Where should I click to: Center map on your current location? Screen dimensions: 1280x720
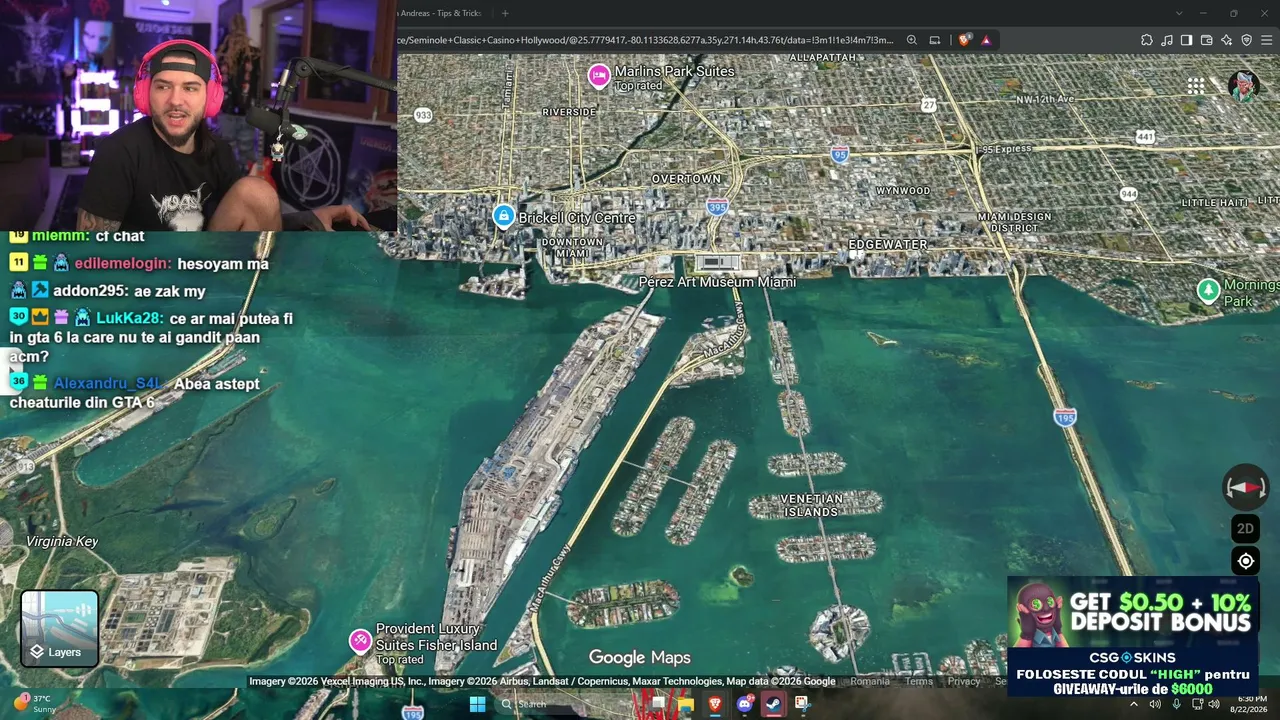pos(1245,561)
